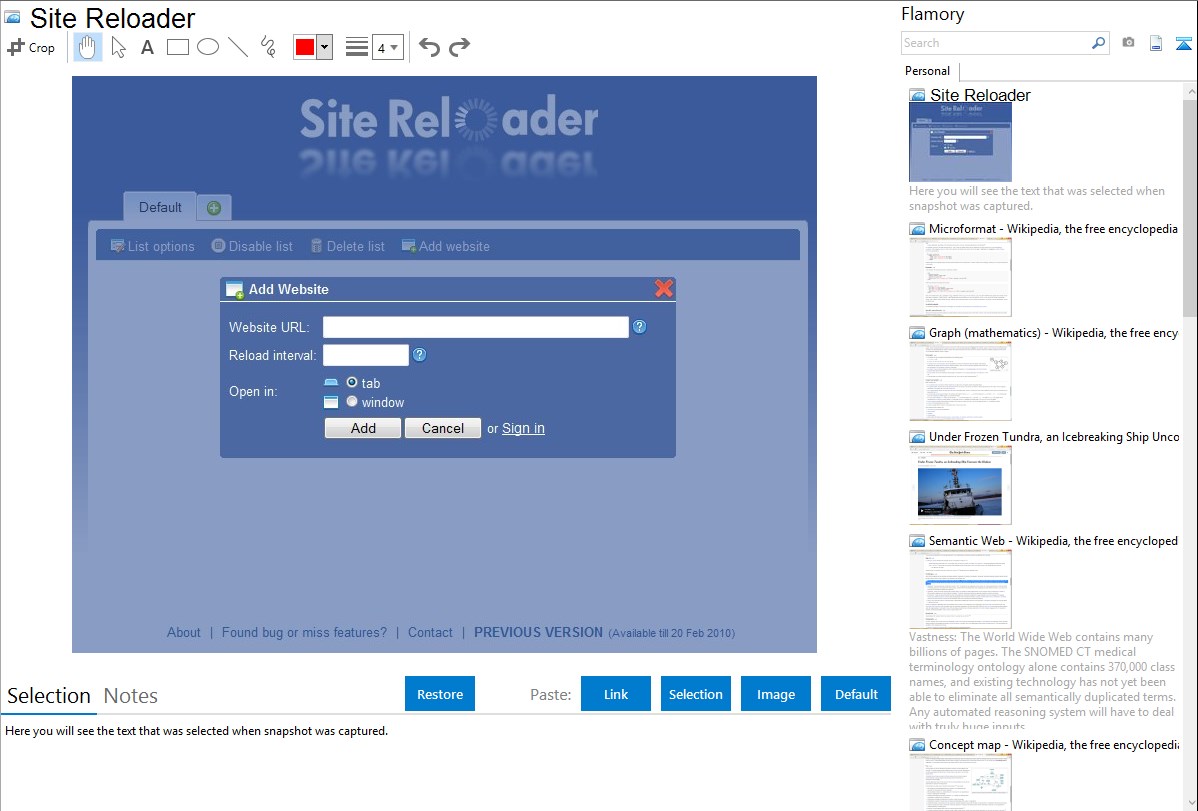Click the help icon beside Reload interval
The image size is (1198, 811).
(x=419, y=355)
